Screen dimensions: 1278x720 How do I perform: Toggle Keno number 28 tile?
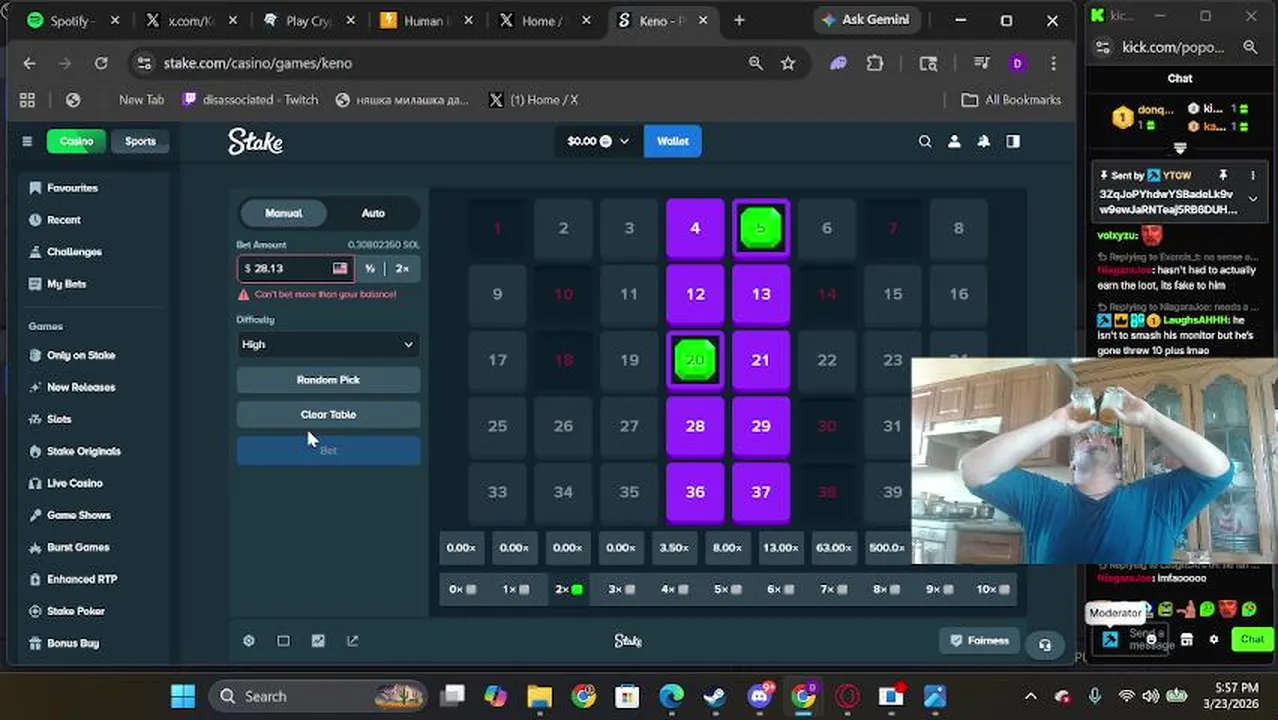(695, 426)
